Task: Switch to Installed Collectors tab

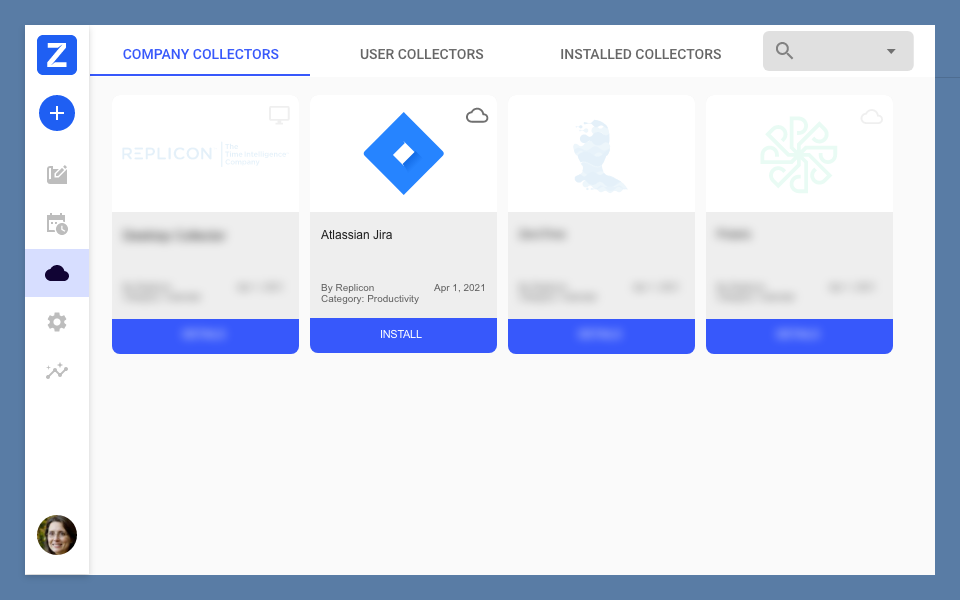Action: (640, 54)
